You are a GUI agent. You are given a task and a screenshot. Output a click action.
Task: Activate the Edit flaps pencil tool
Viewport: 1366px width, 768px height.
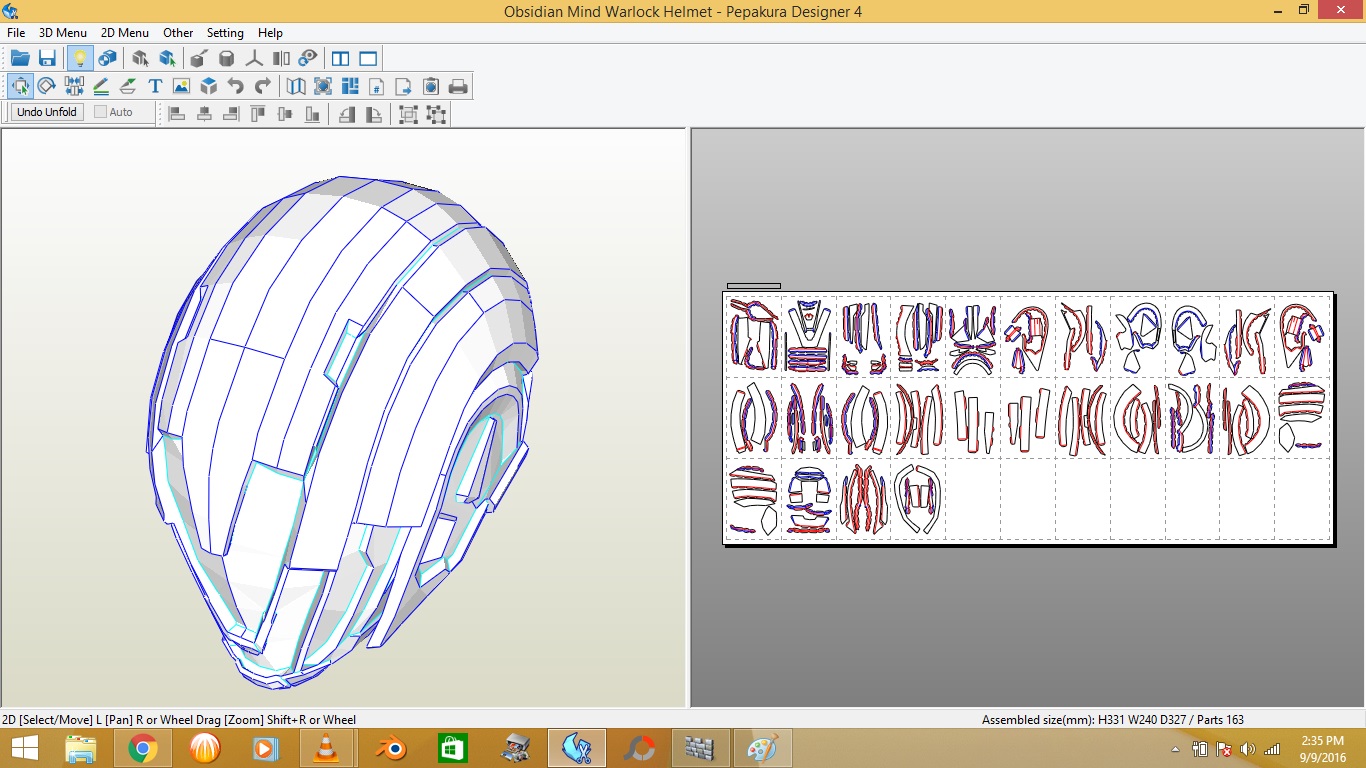[x=101, y=86]
